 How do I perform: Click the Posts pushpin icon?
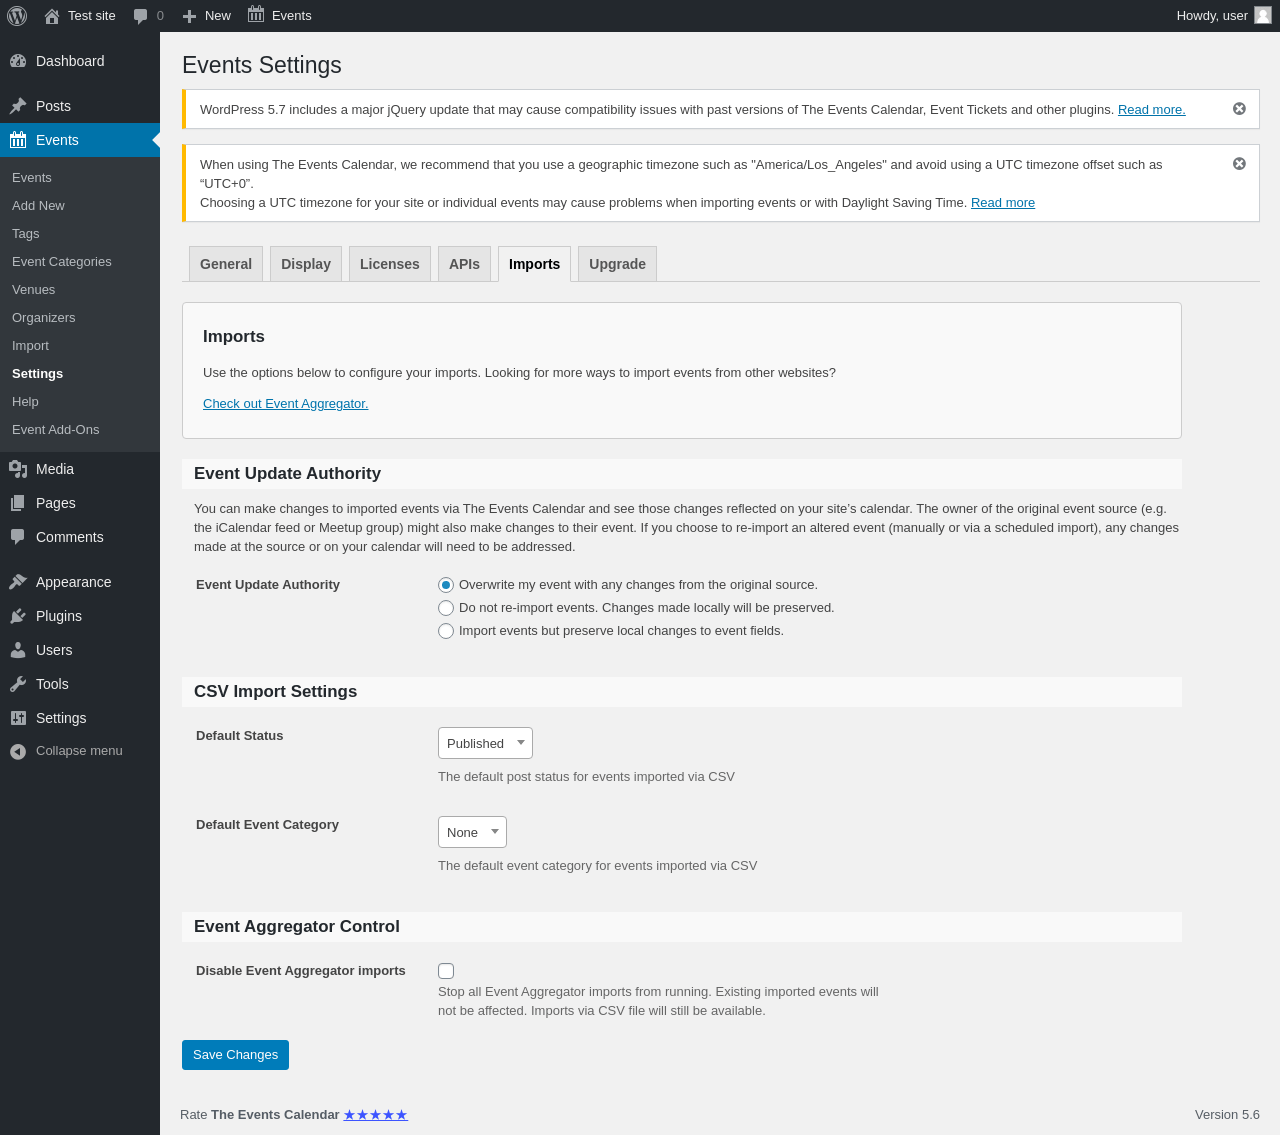tap(18, 106)
